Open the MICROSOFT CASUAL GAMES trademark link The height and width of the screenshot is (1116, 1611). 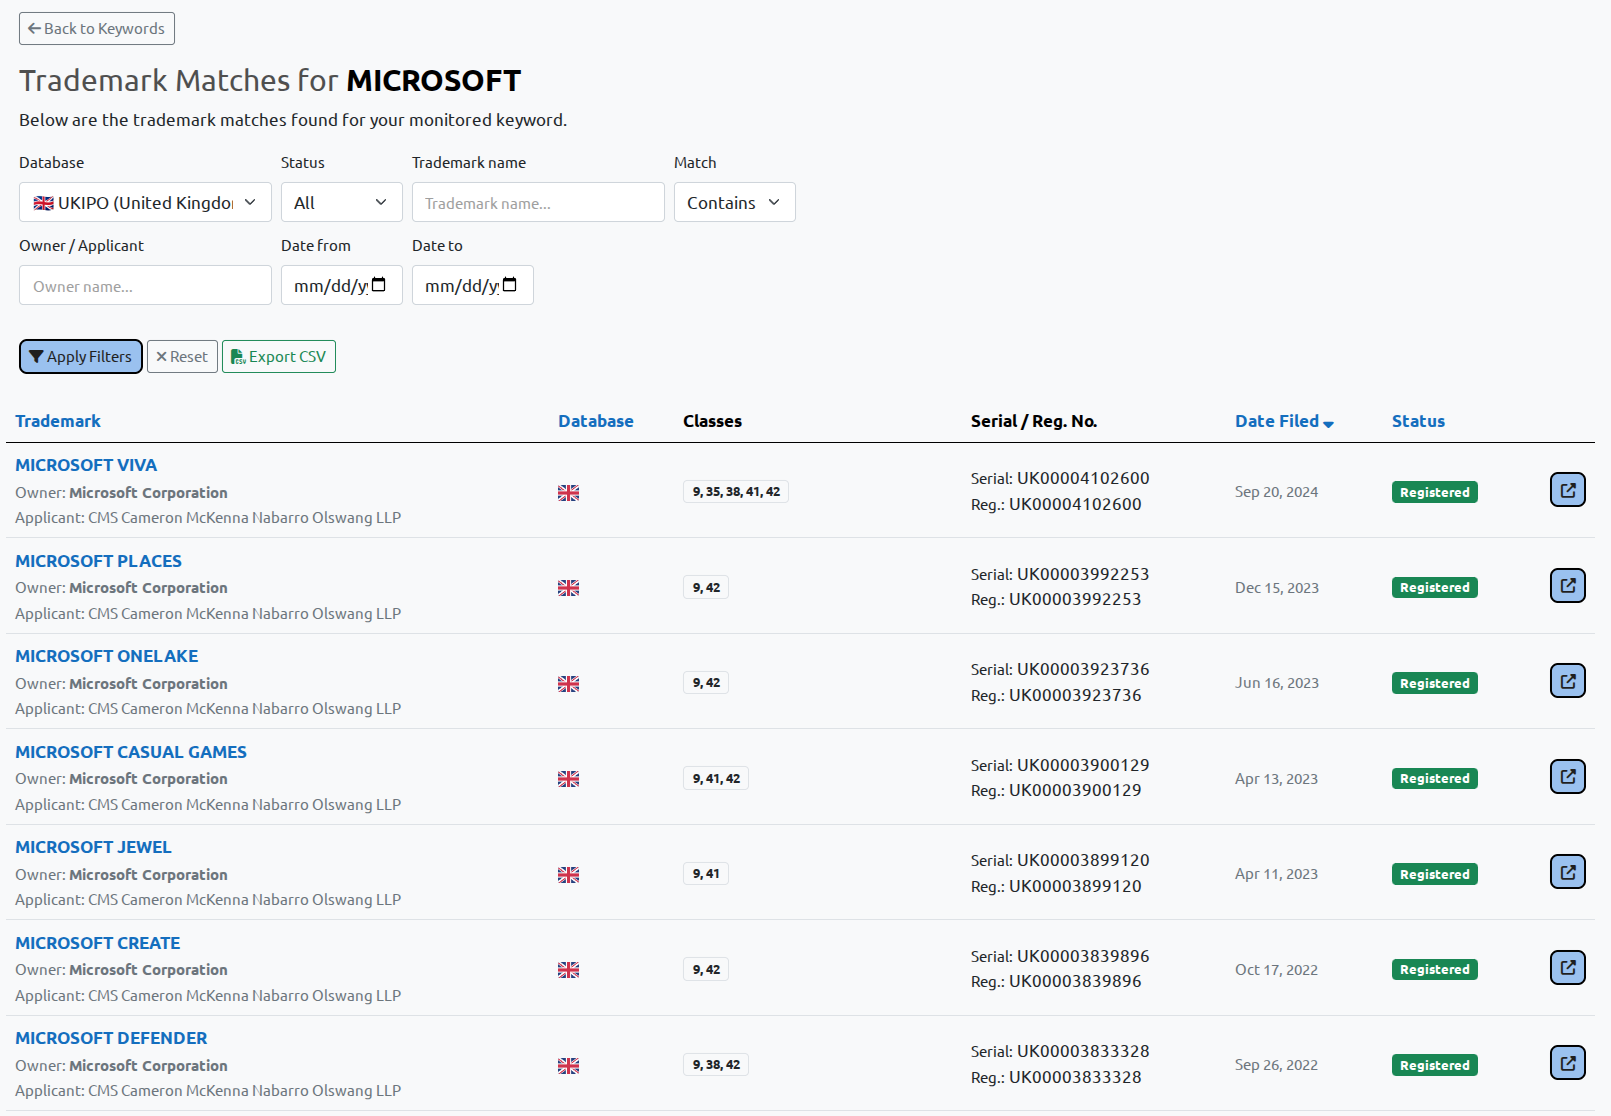pyautogui.click(x=130, y=751)
